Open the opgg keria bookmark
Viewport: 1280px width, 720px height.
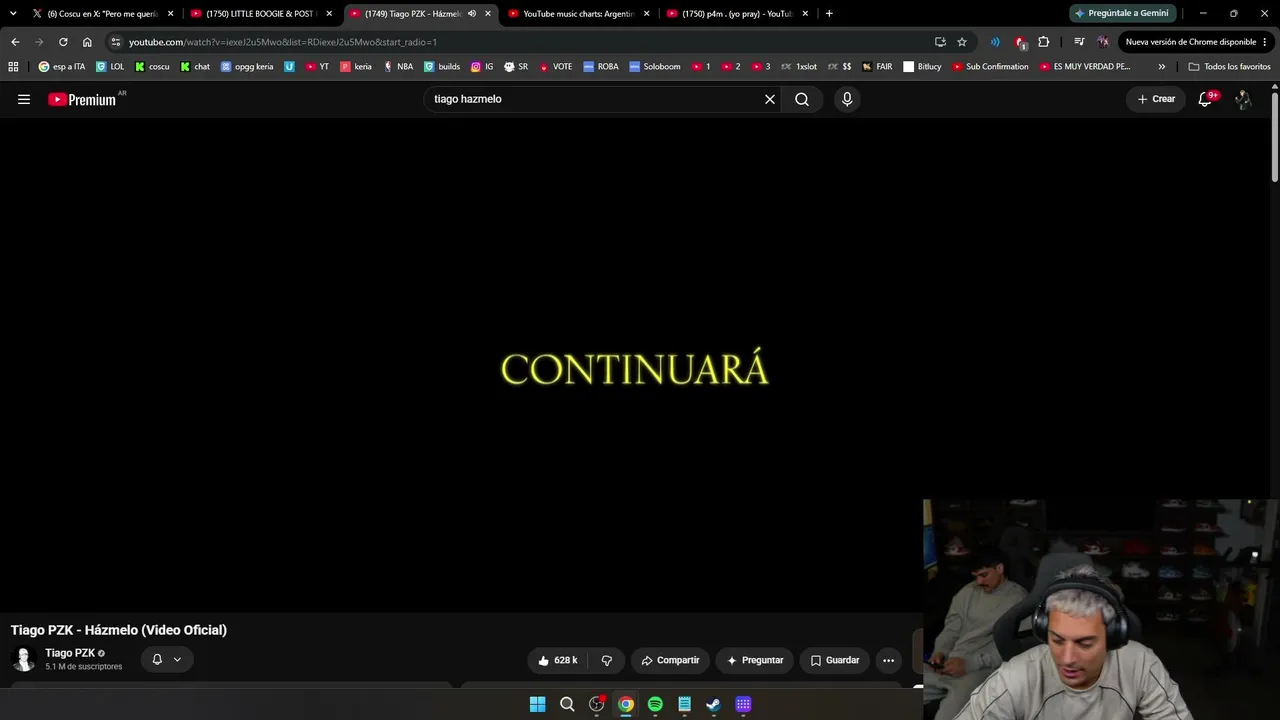(247, 67)
